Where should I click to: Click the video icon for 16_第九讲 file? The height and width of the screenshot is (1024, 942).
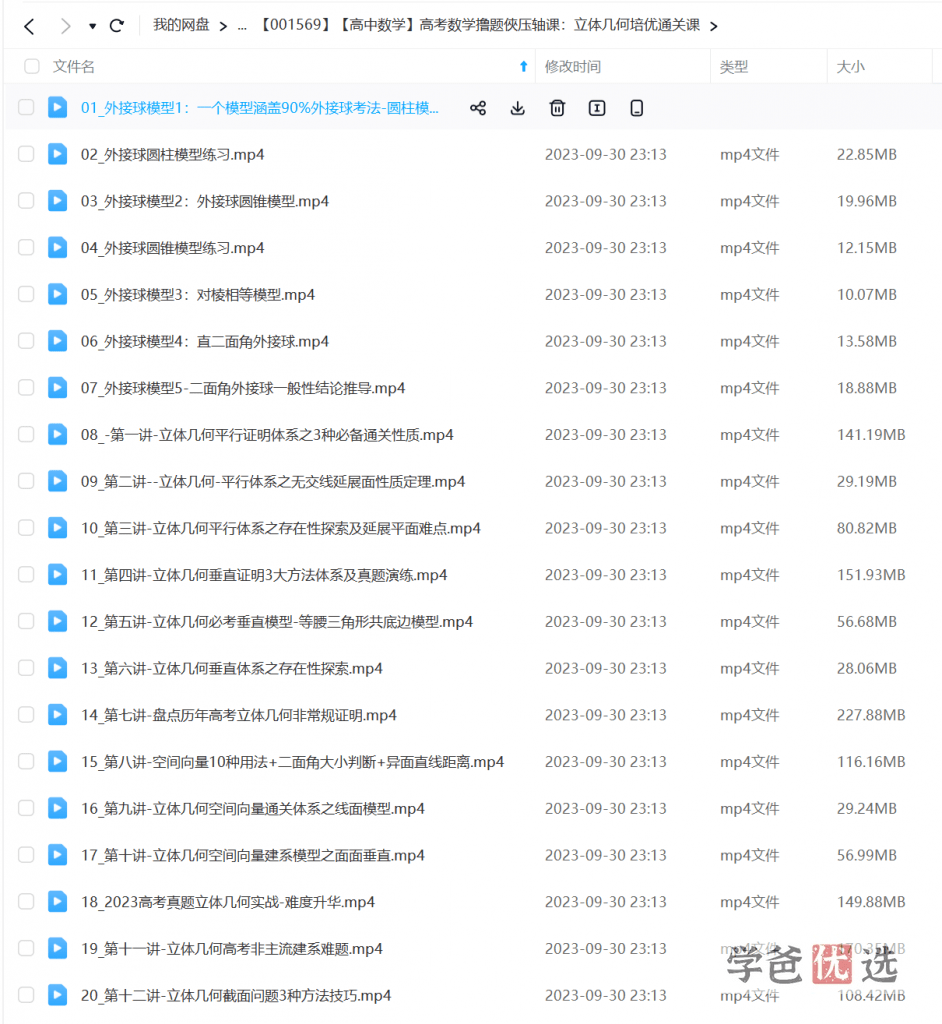coord(57,808)
